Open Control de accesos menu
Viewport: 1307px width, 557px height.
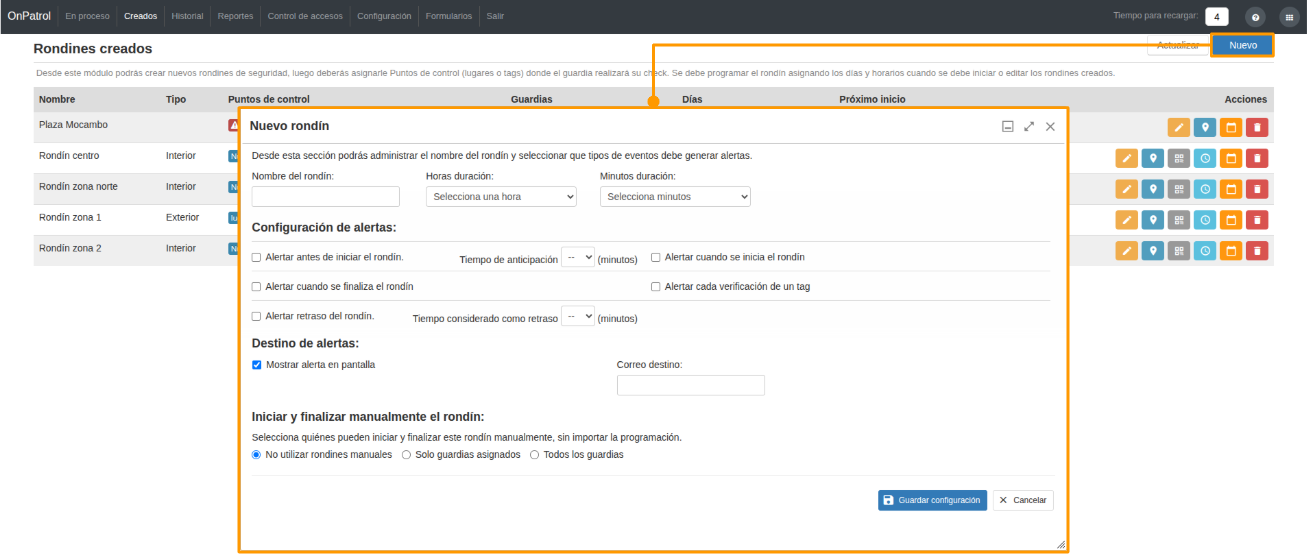point(306,16)
